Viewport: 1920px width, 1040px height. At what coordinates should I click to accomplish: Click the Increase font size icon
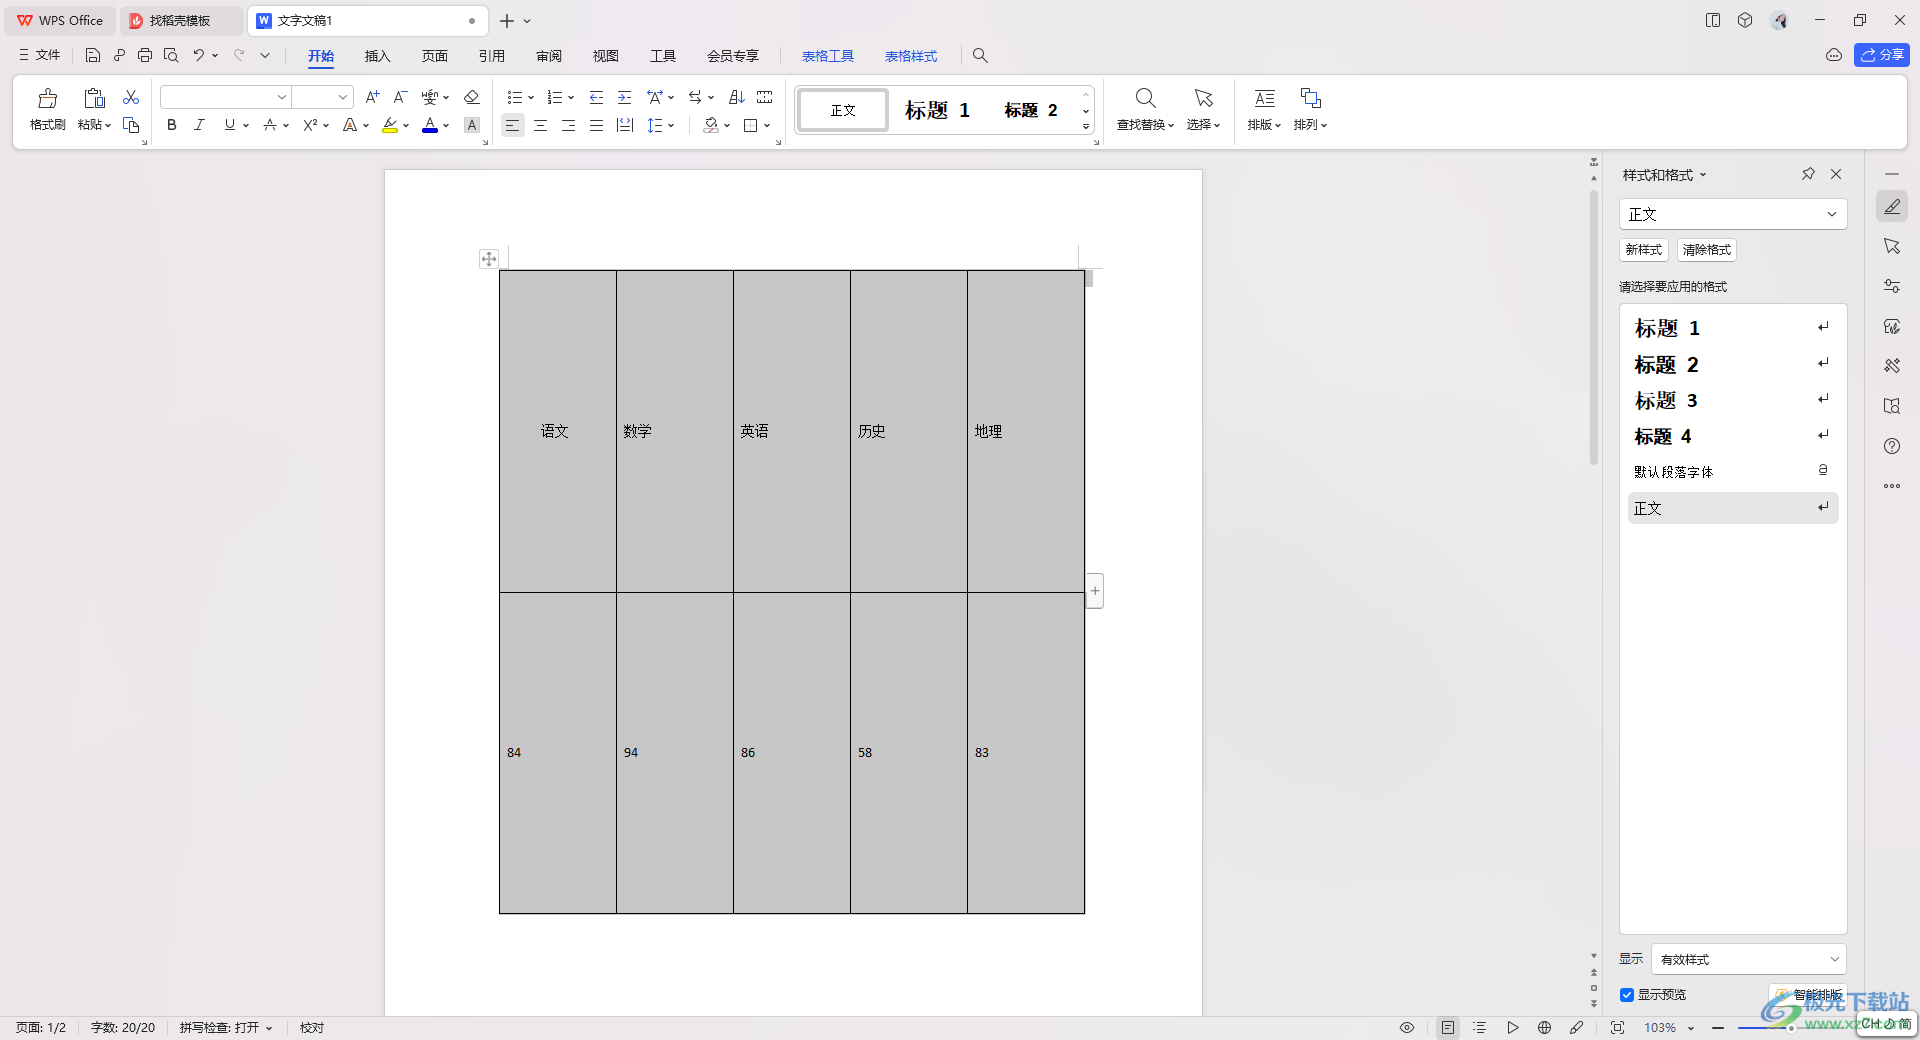(x=372, y=97)
